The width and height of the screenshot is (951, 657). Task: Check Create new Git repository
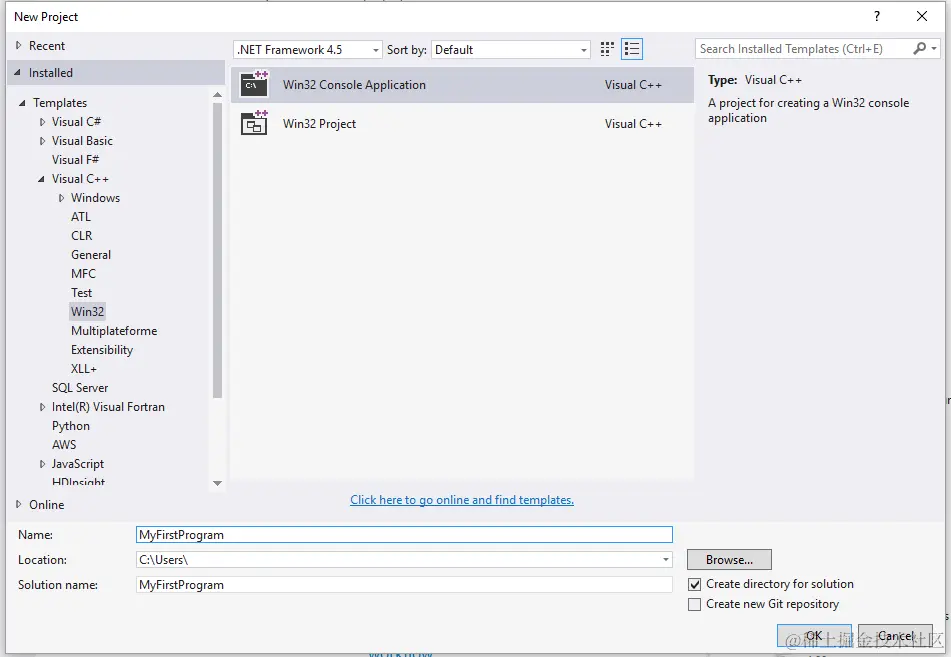click(694, 604)
